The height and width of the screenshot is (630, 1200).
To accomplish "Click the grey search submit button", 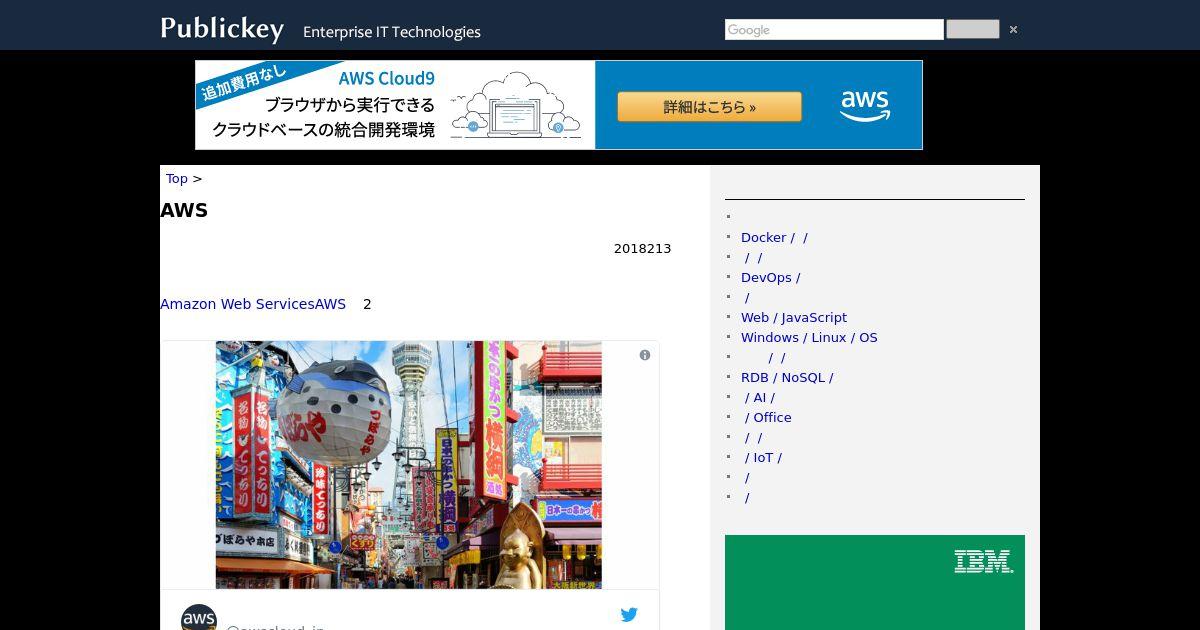I will pyautogui.click(x=972, y=29).
